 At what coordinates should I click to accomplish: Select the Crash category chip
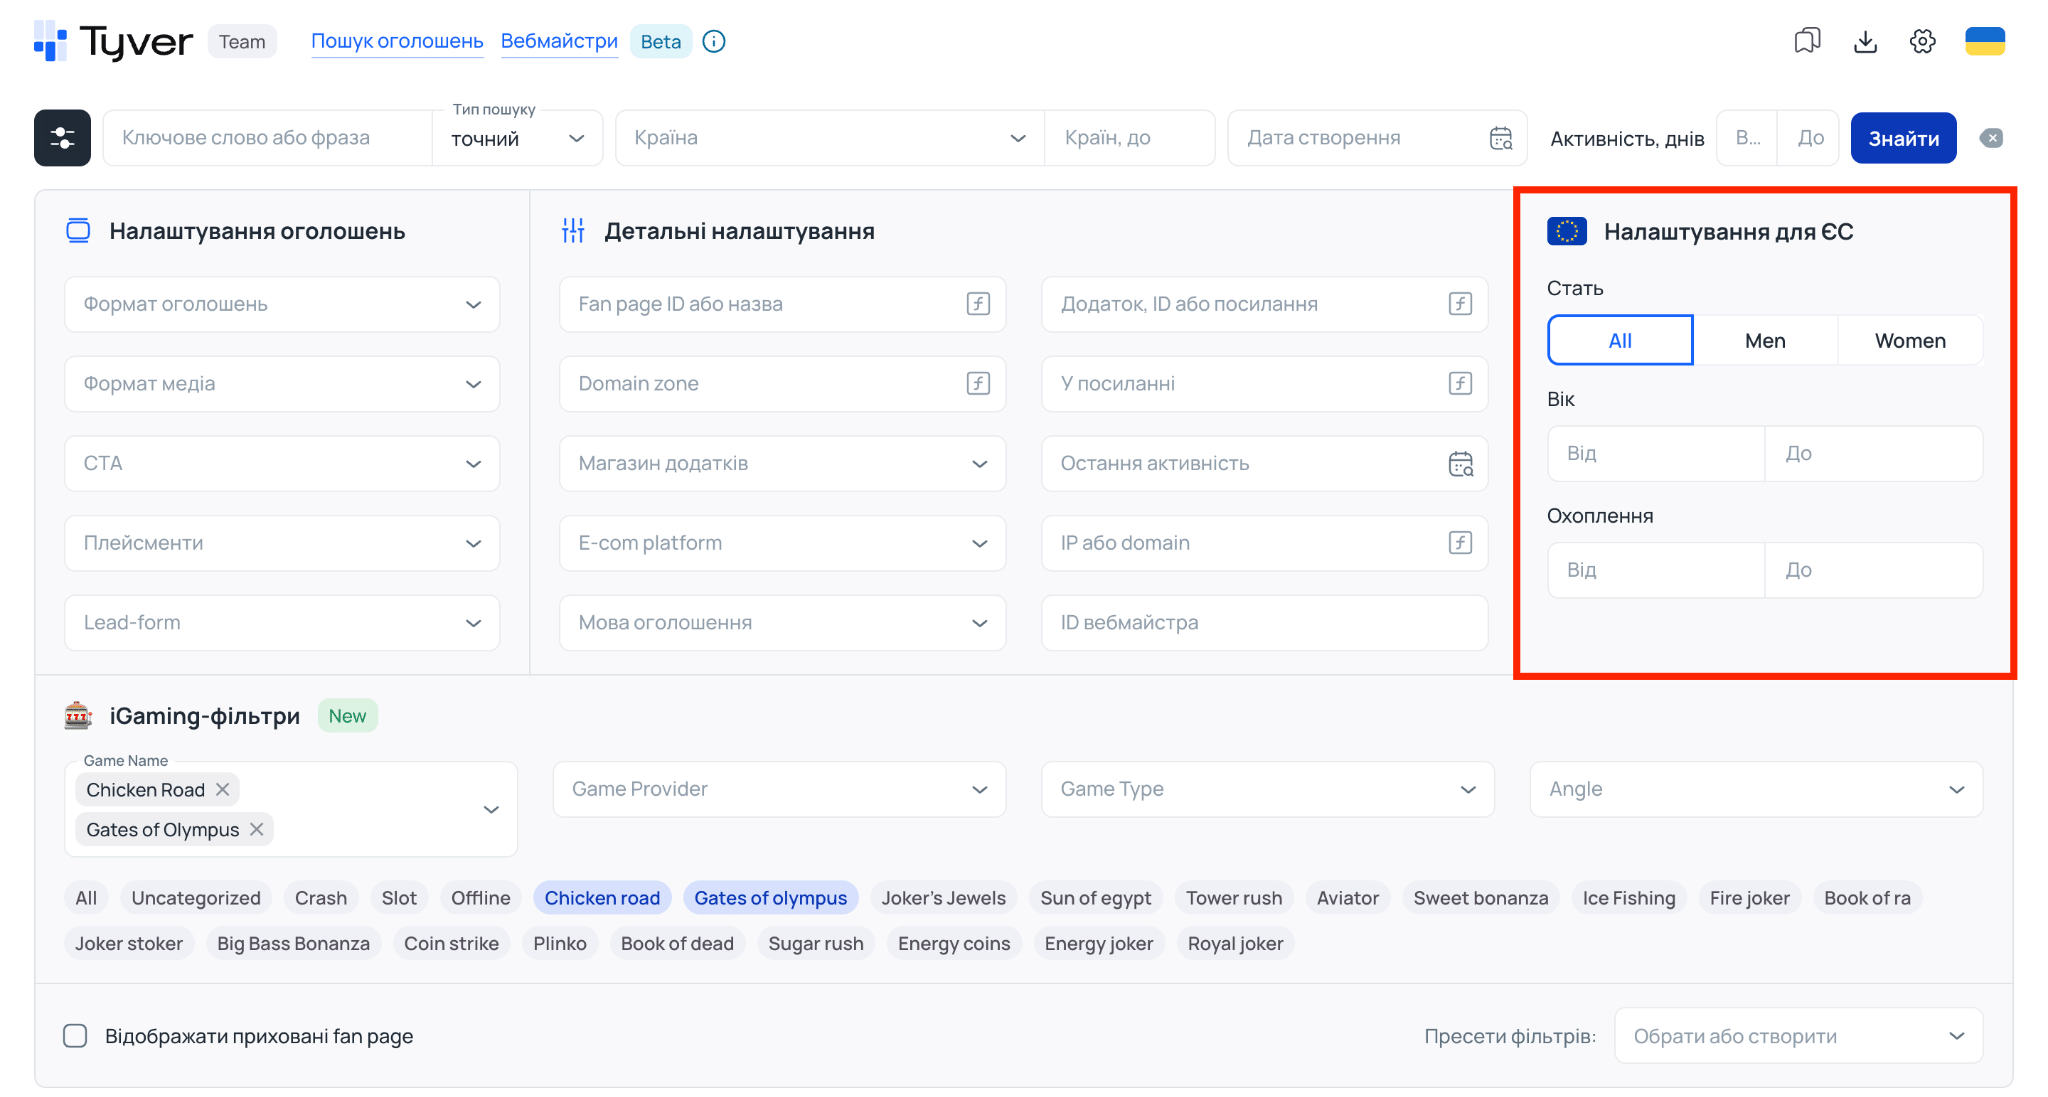click(x=321, y=898)
